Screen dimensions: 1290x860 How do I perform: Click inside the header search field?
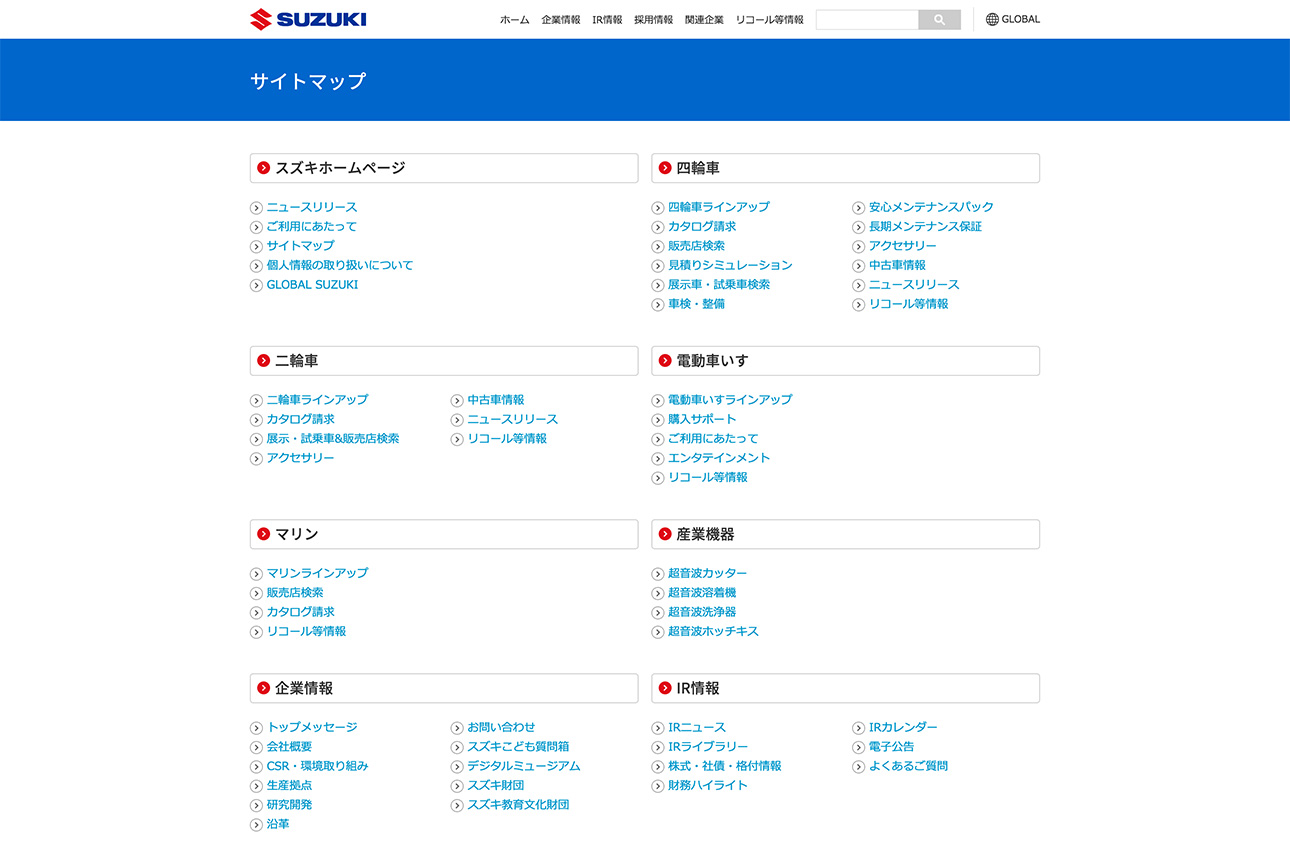[866, 20]
